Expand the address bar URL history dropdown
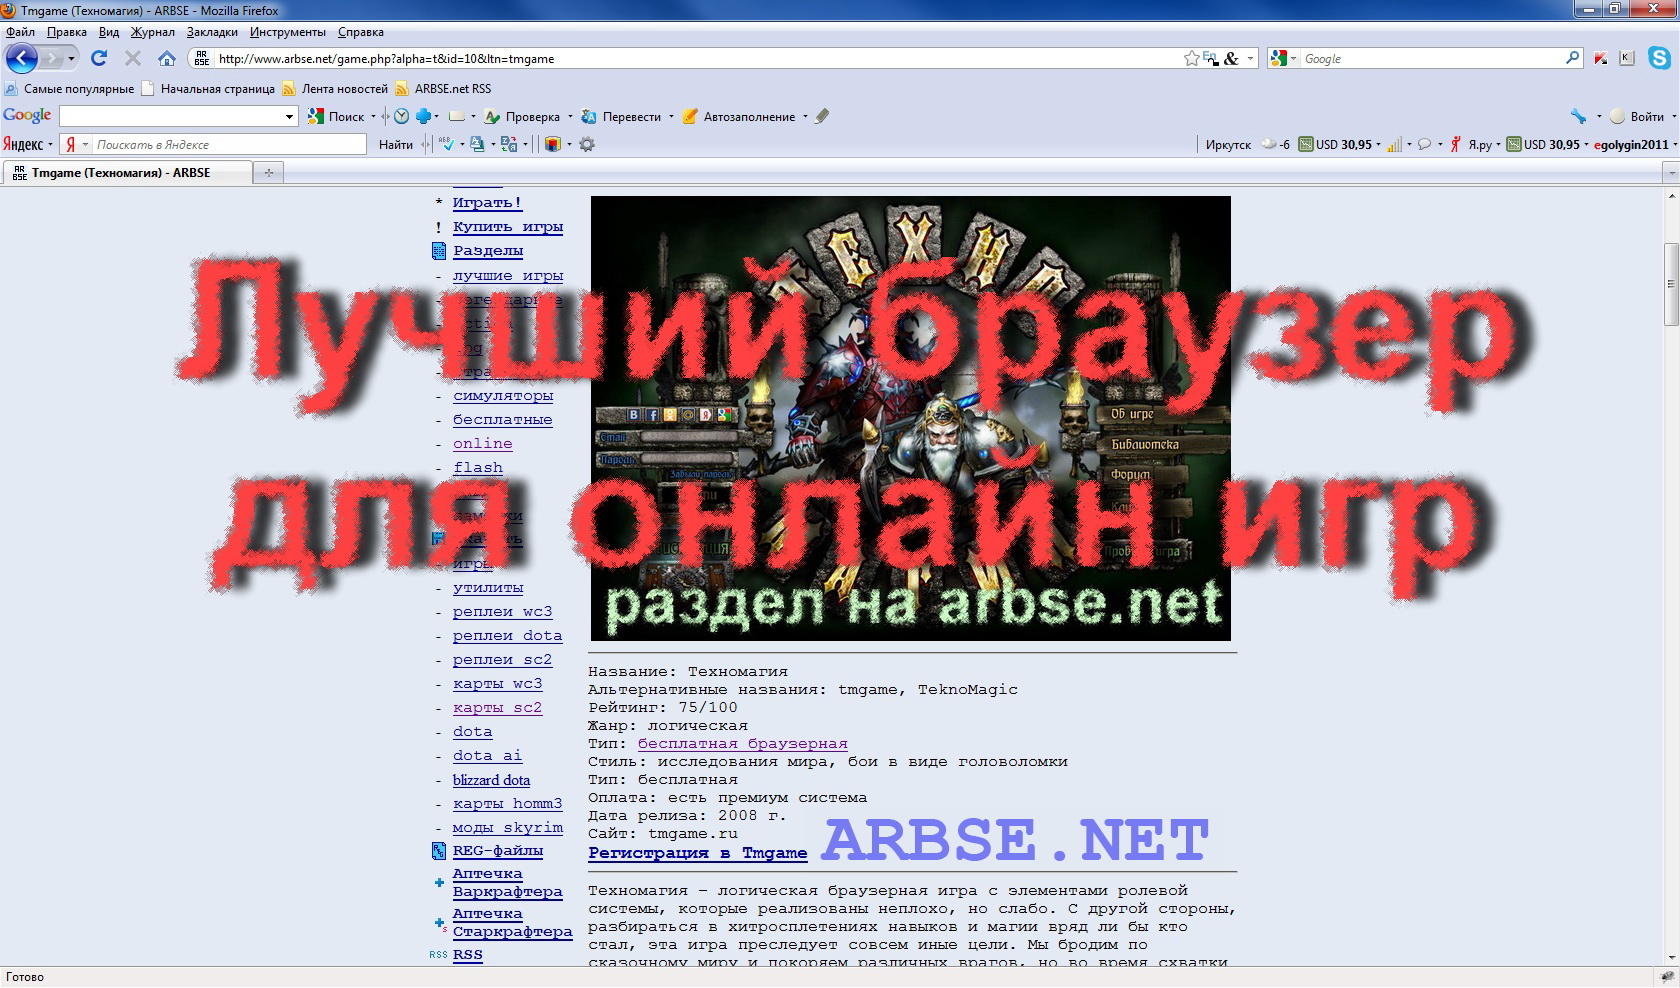 pos(1250,58)
